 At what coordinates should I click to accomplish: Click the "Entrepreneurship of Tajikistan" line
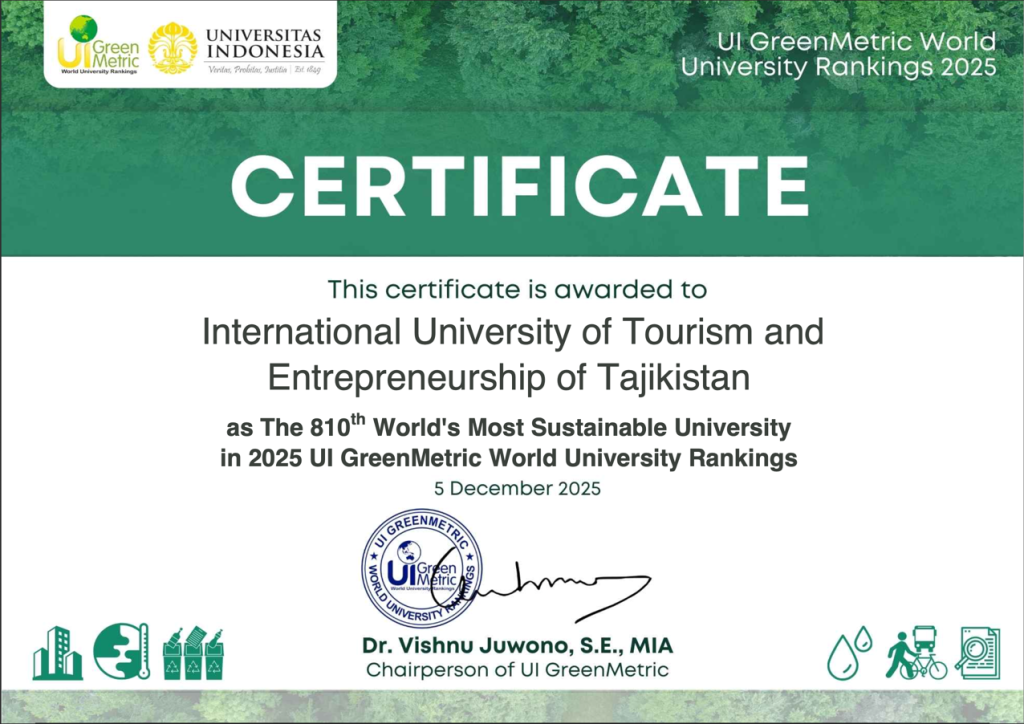point(509,377)
